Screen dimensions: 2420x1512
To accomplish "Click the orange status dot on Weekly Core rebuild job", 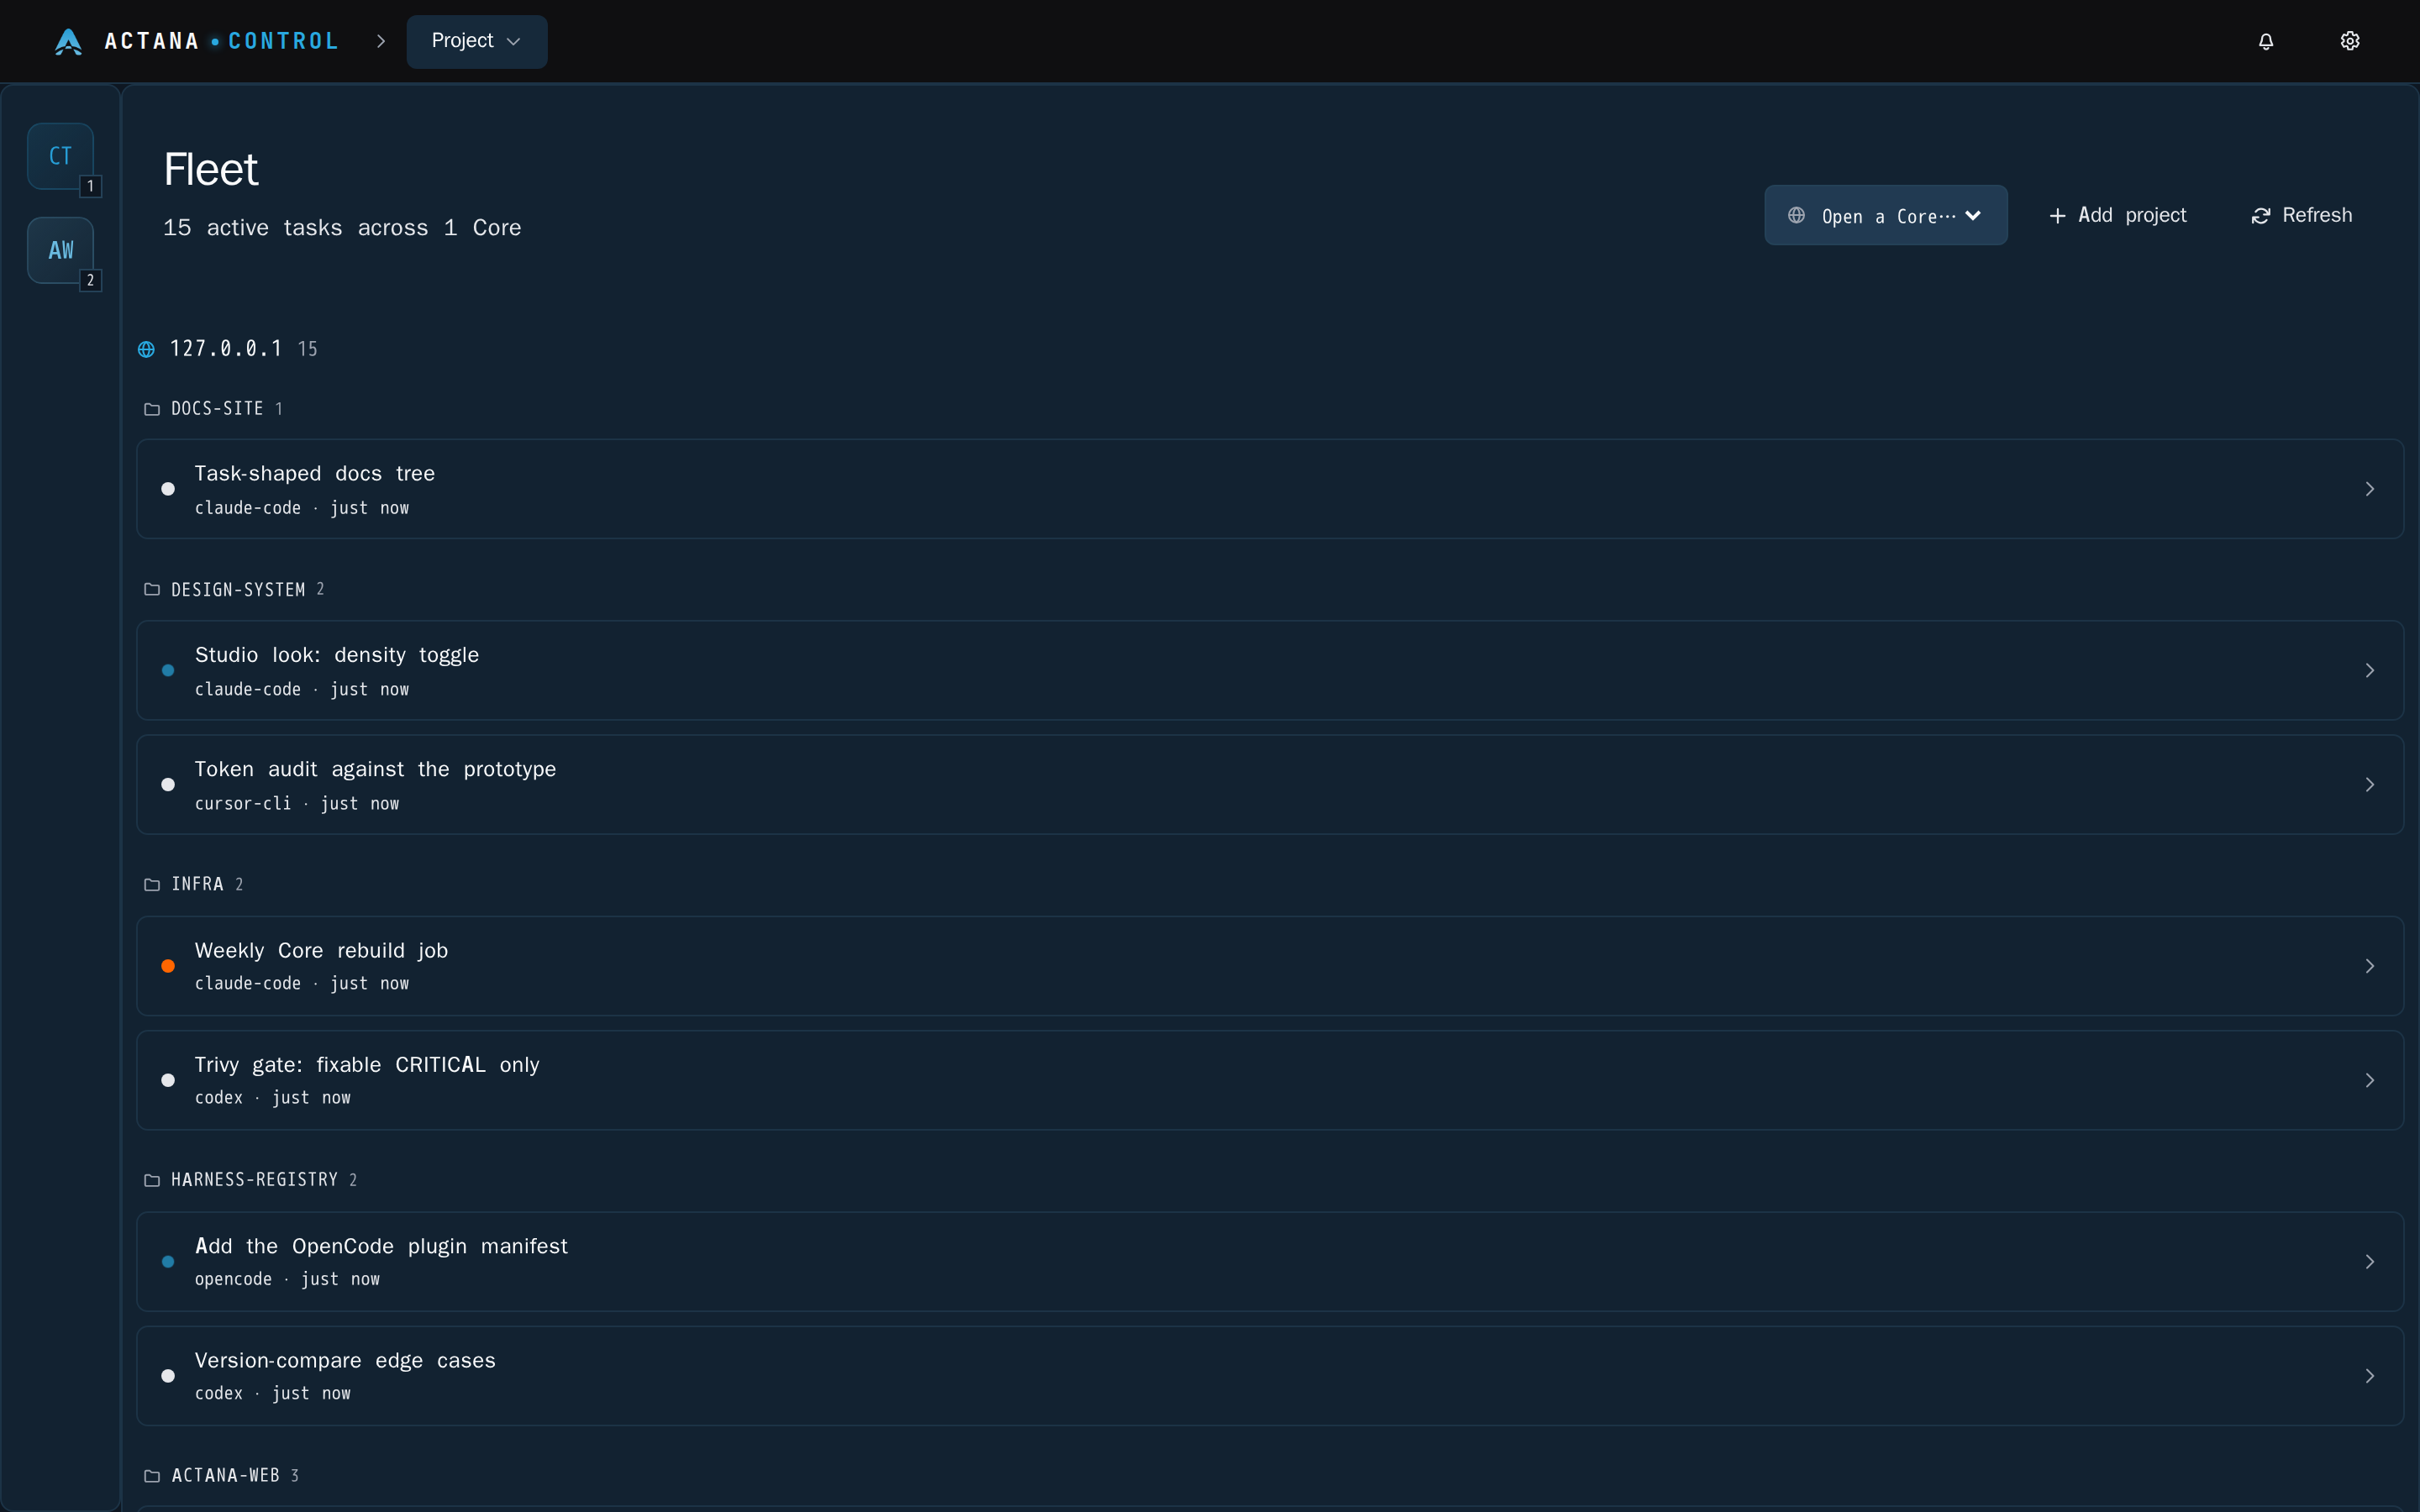I will (x=168, y=966).
